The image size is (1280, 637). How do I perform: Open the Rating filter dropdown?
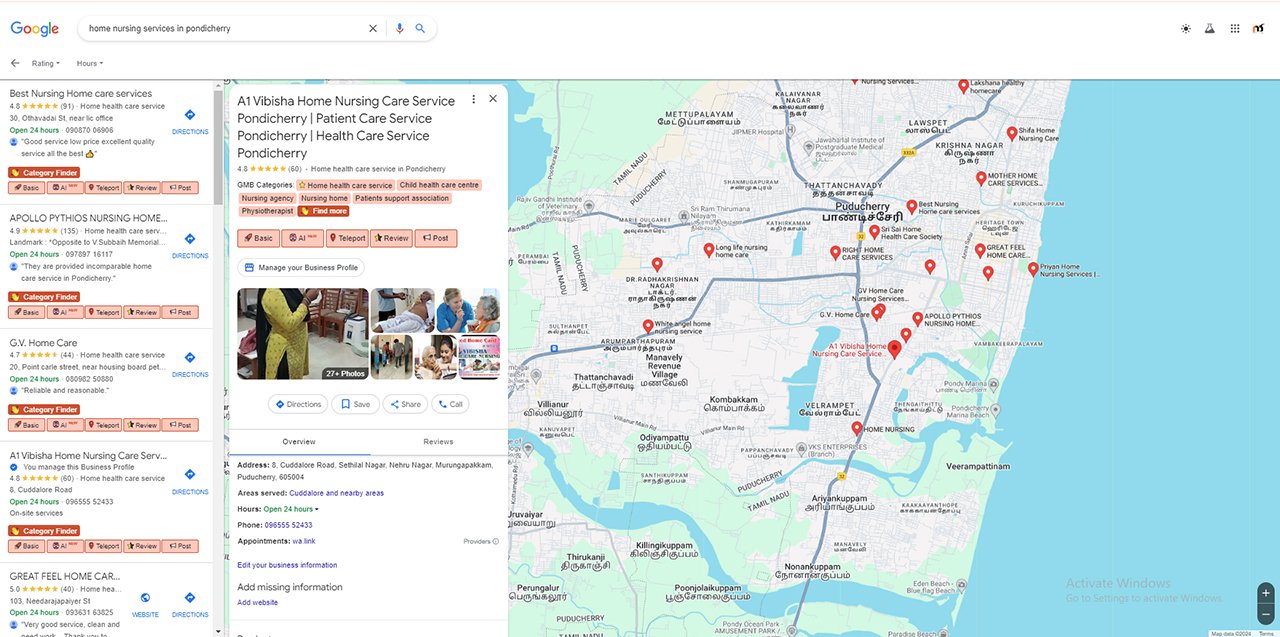coord(46,63)
